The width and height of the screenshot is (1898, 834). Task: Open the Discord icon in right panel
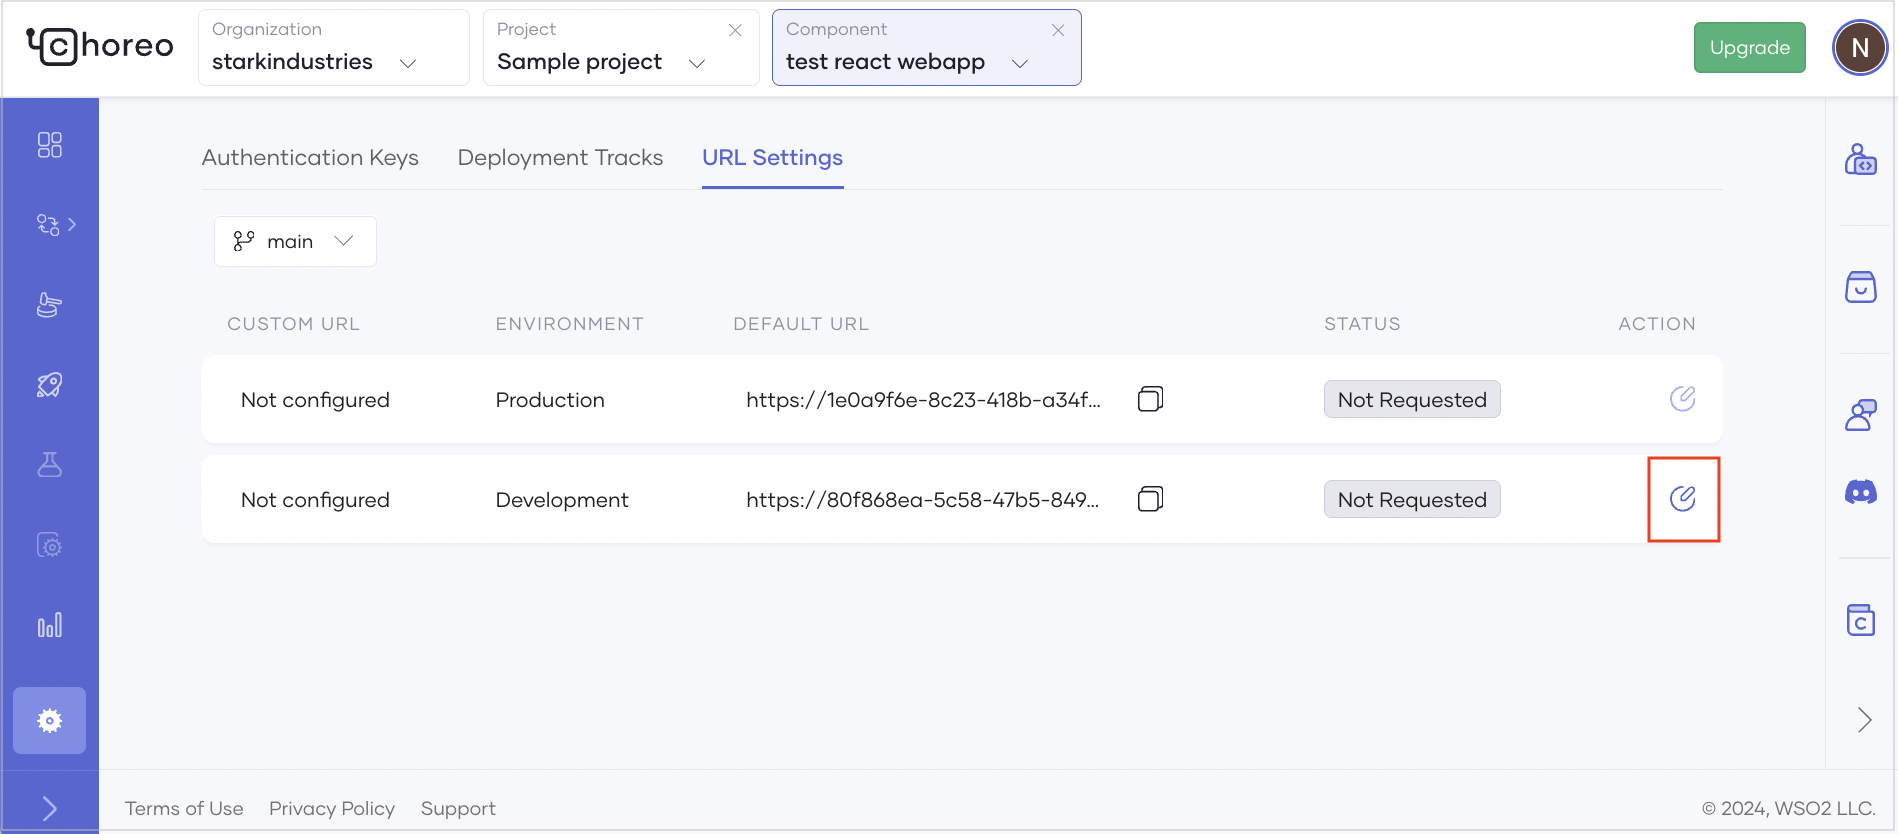(x=1860, y=492)
